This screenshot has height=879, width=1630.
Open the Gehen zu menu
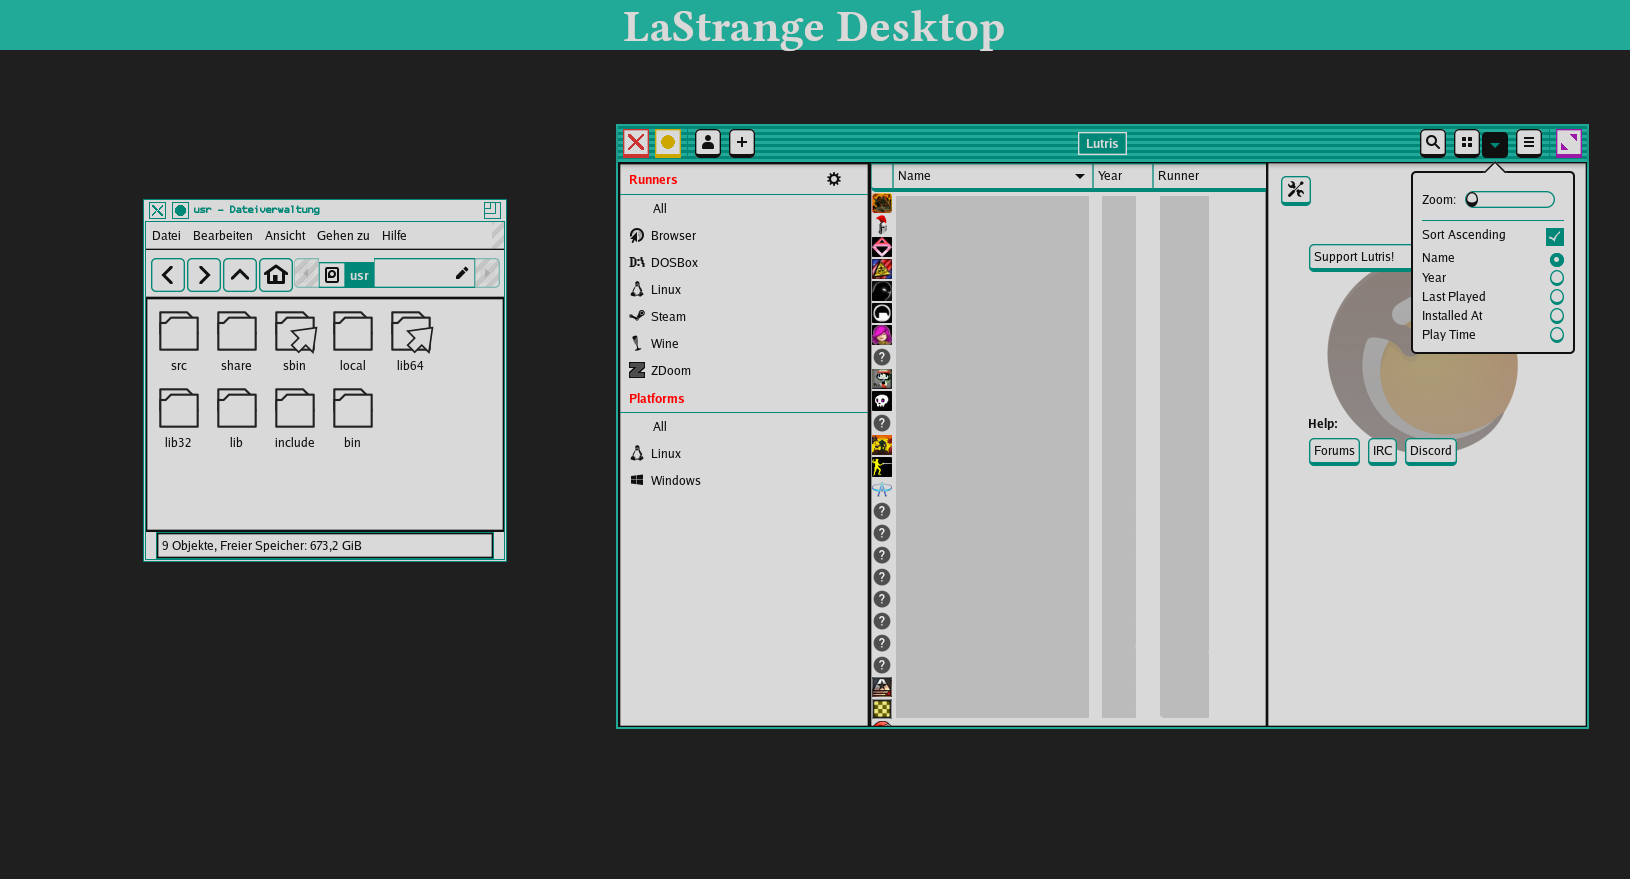(x=343, y=236)
